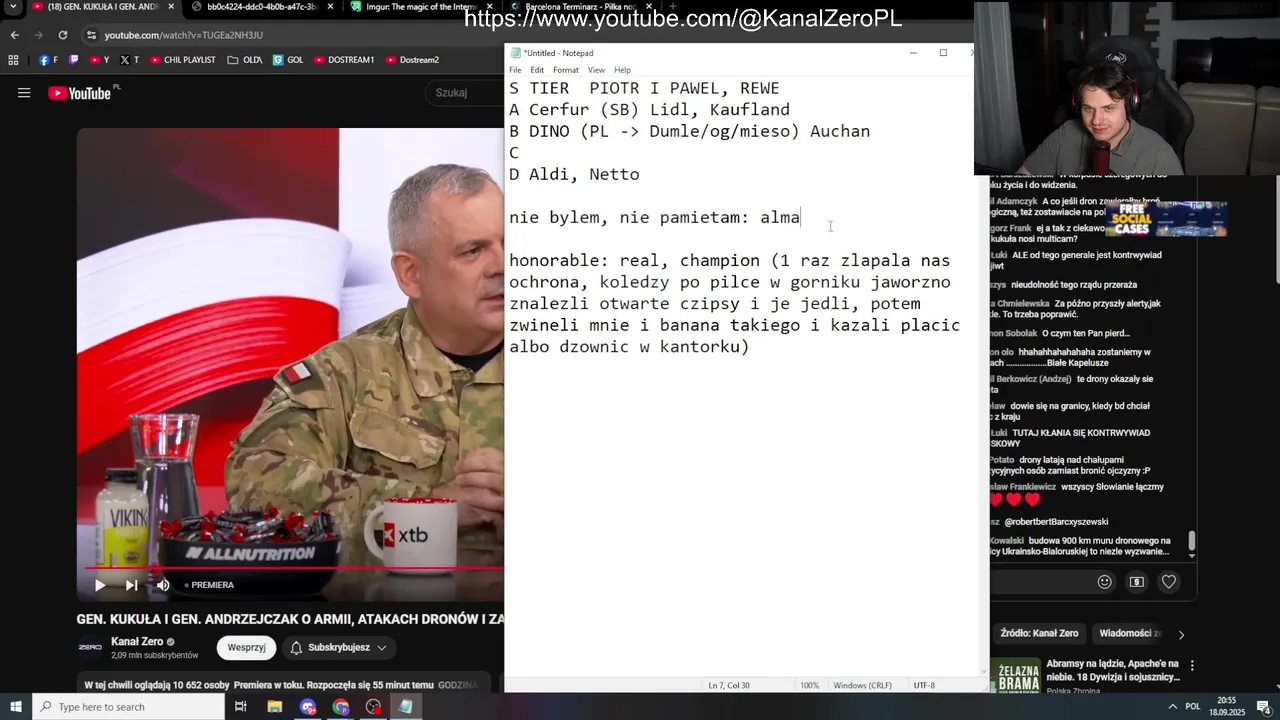Screen dimensions: 1280x720
Task: Play the video premiere
Action: point(100,585)
